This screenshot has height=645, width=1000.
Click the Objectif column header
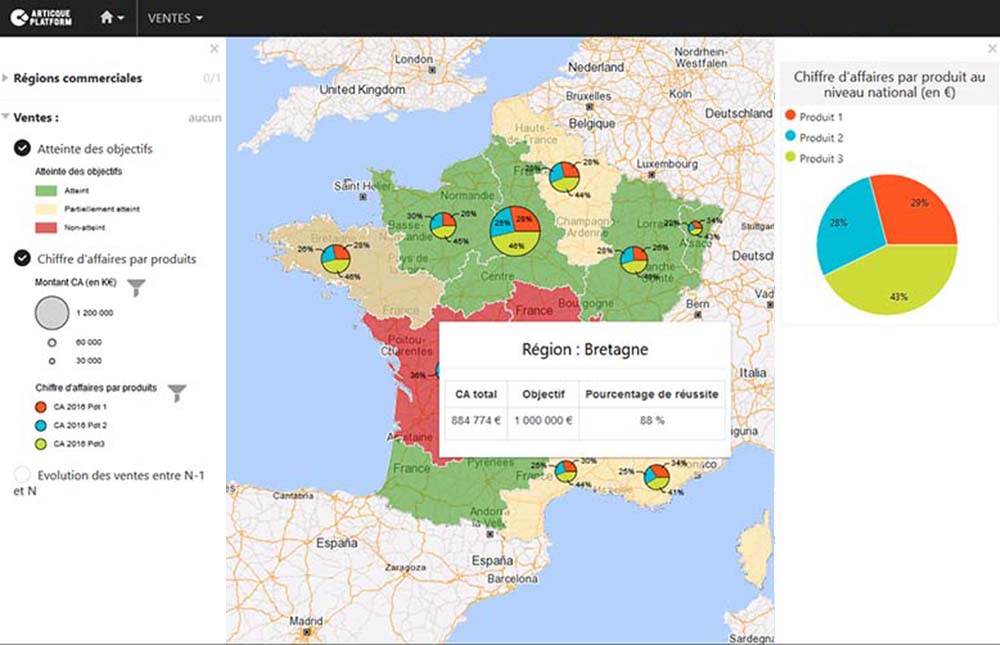(x=543, y=394)
